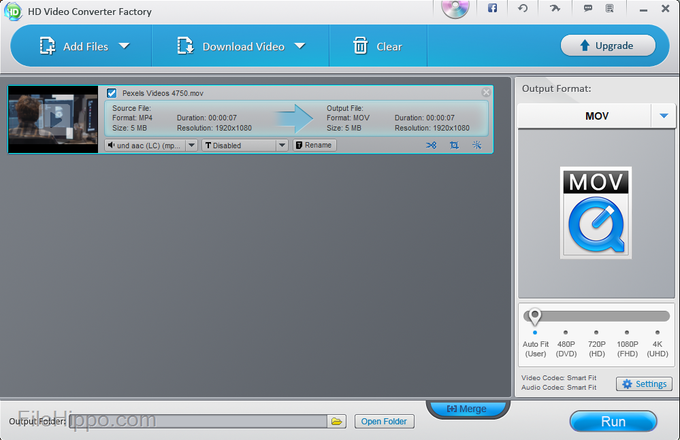Open the effects sparkle icon

[x=477, y=145]
